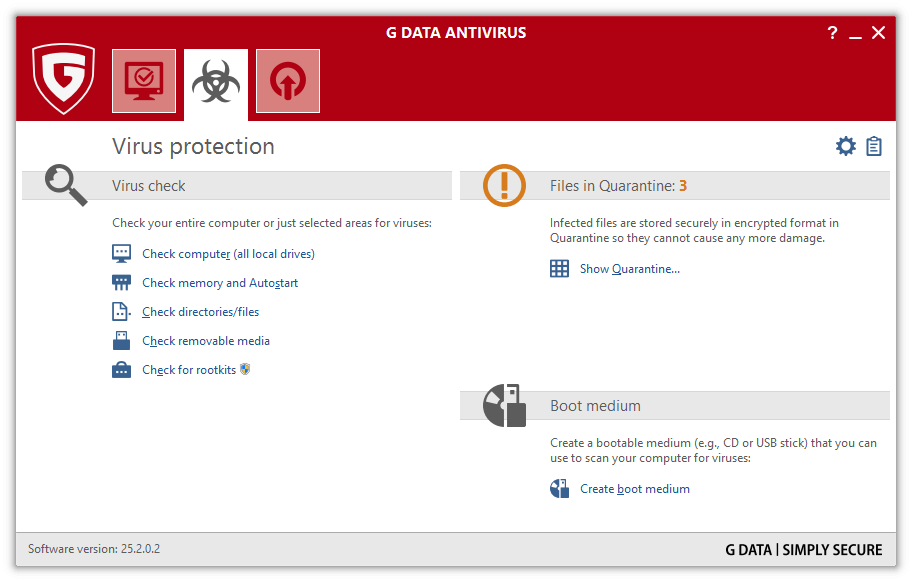Screen dimensions: 912x582
Task: Click the rootkits toolbox icon
Action: coord(121,370)
